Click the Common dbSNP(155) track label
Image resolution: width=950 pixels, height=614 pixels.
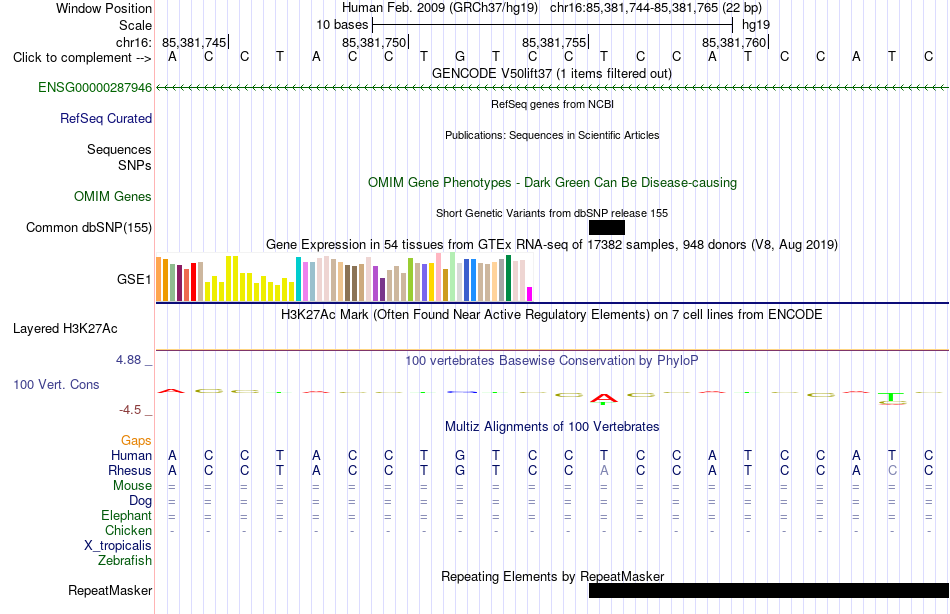coord(88,227)
